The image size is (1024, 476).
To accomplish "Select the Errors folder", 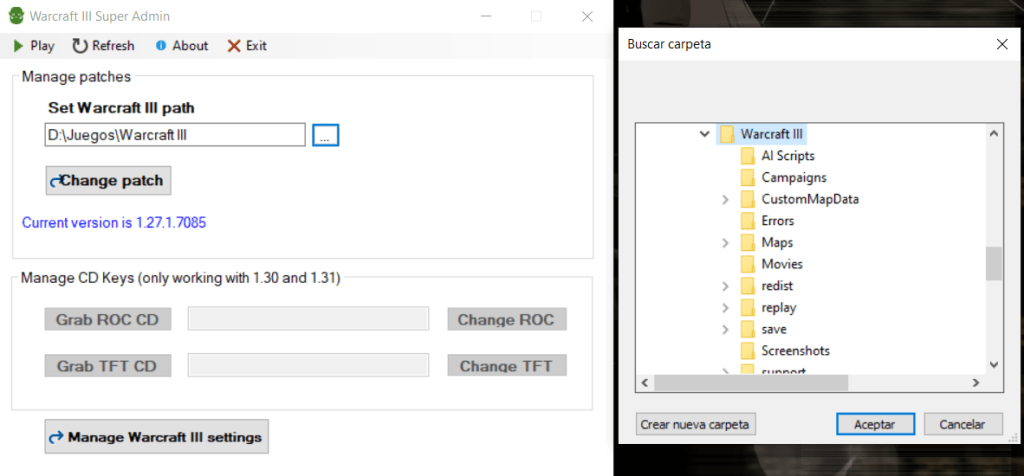I will pyautogui.click(x=777, y=221).
